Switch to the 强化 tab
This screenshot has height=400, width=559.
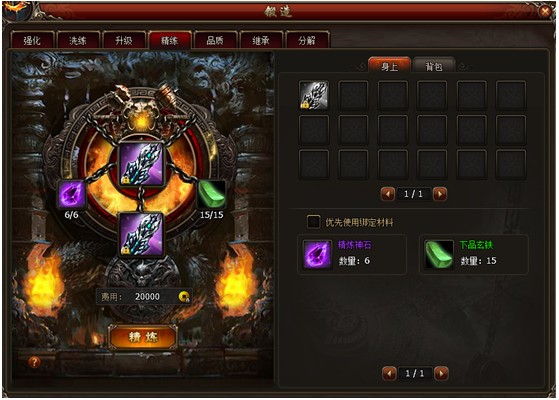pyautogui.click(x=32, y=40)
